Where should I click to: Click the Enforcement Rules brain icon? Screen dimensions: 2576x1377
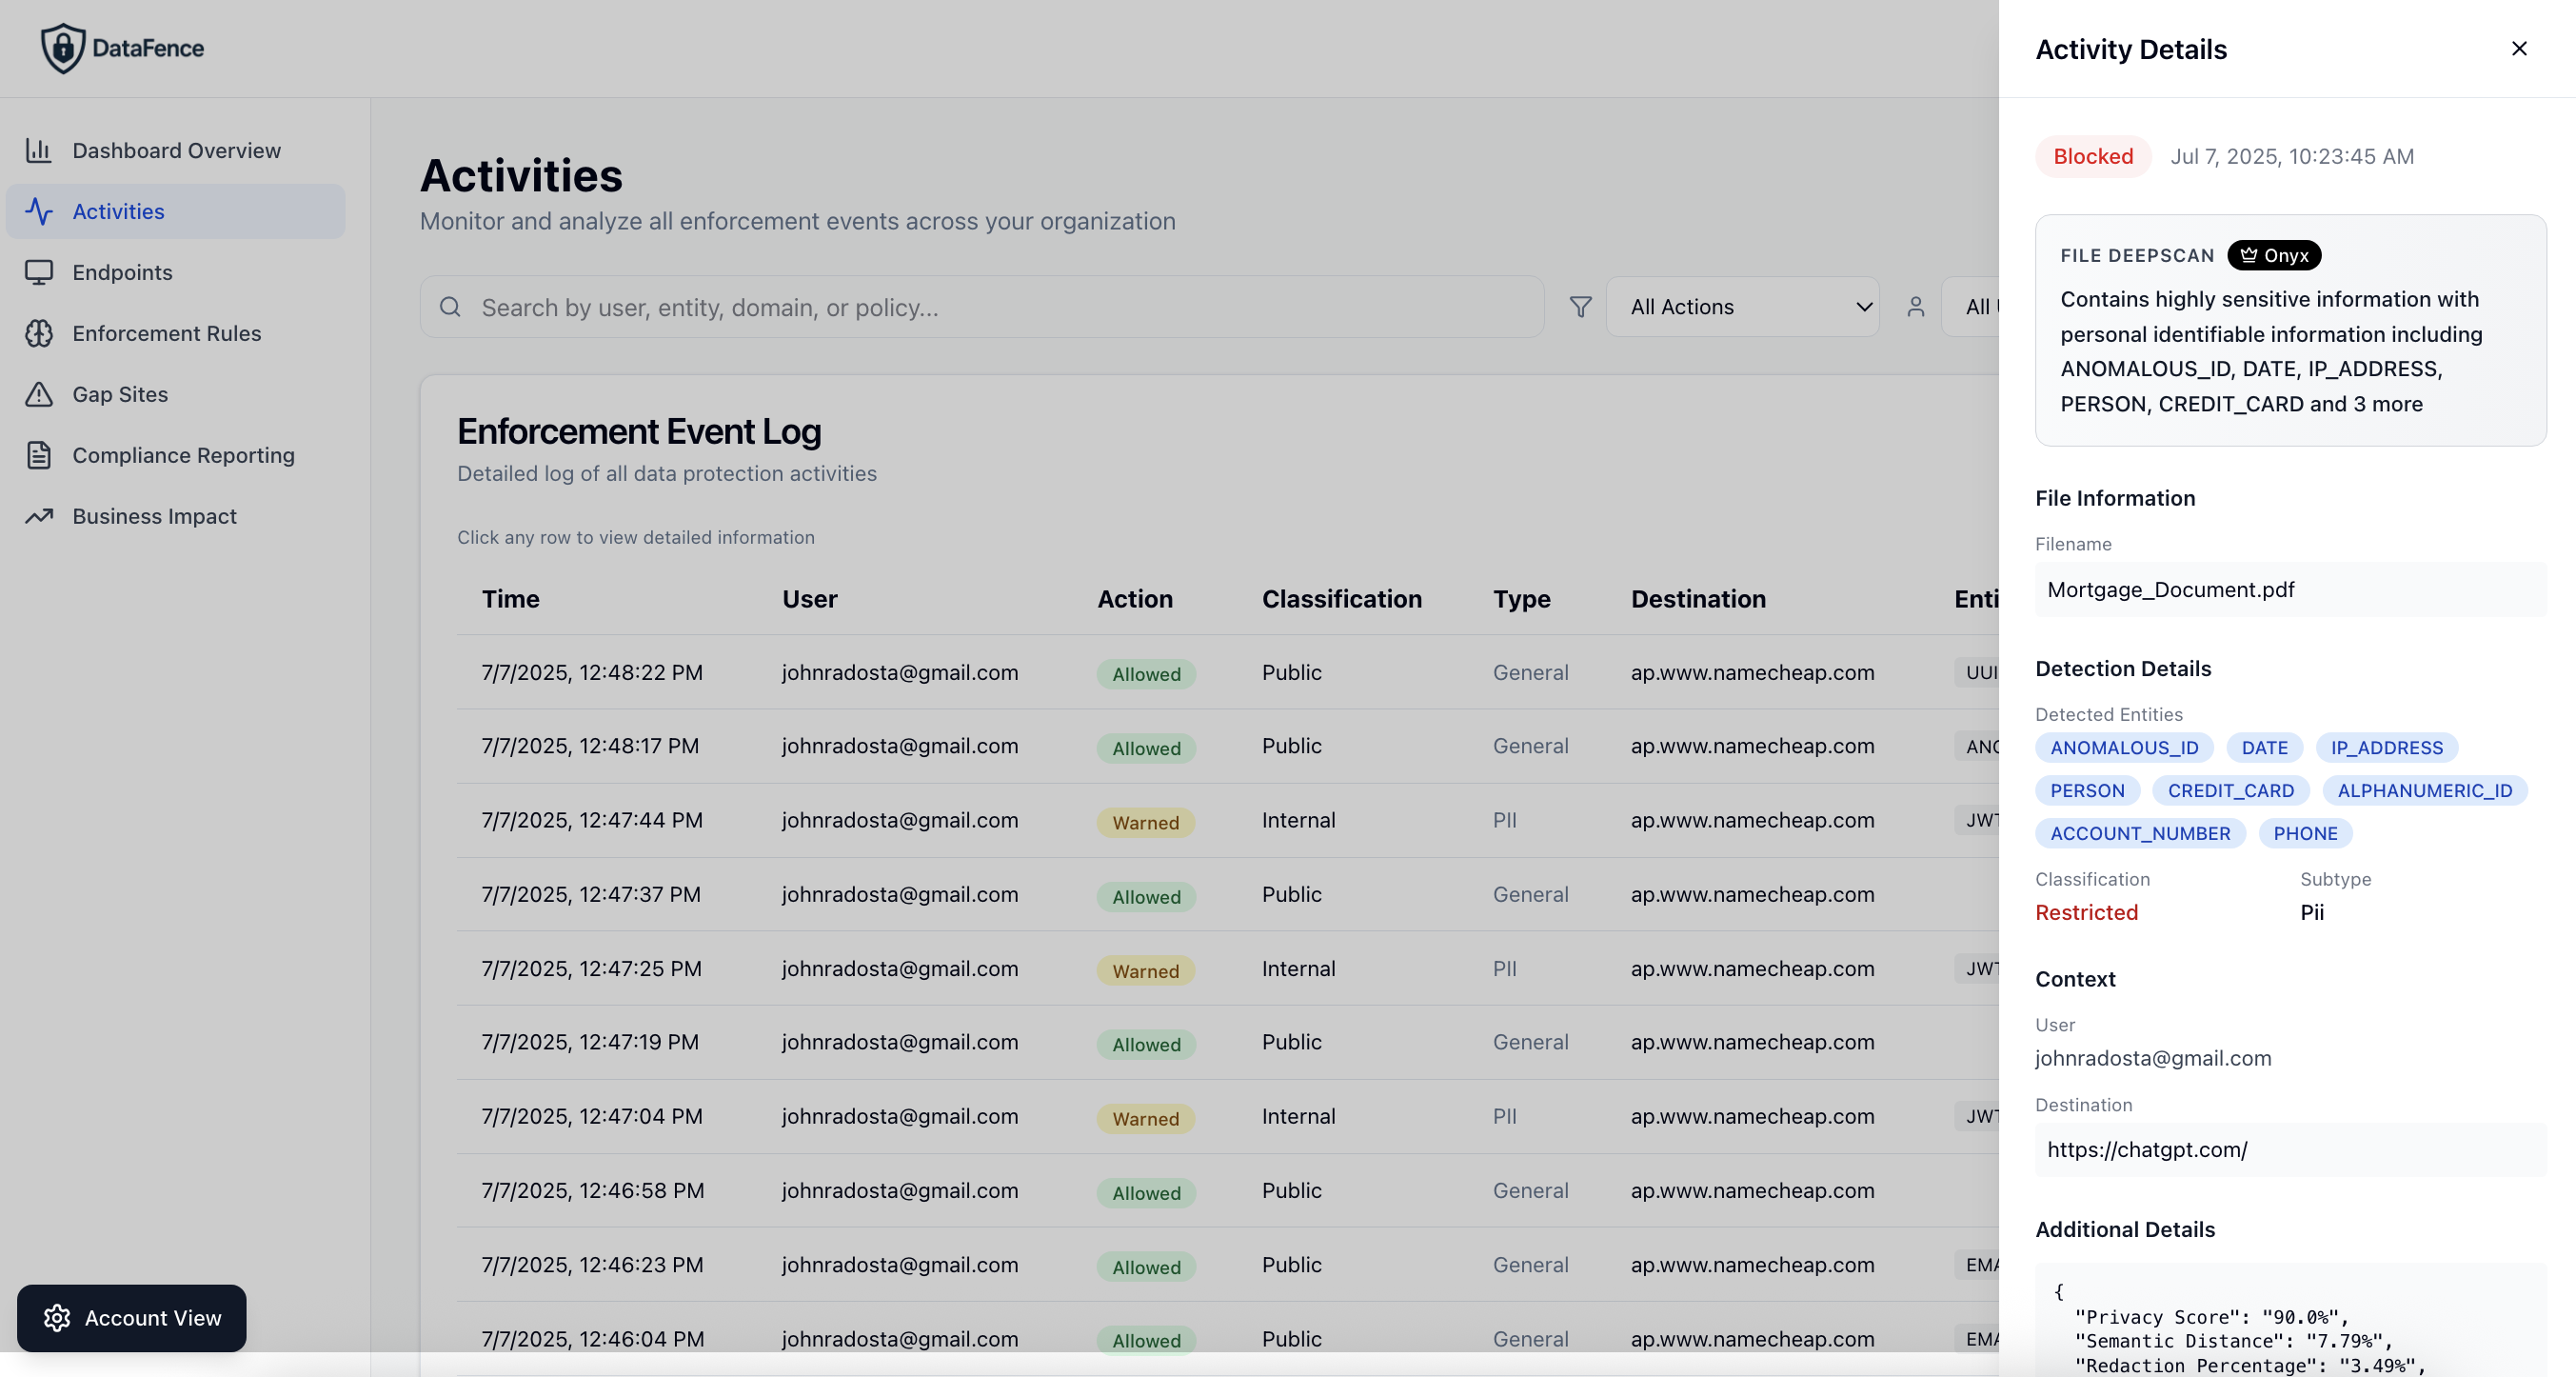click(39, 333)
